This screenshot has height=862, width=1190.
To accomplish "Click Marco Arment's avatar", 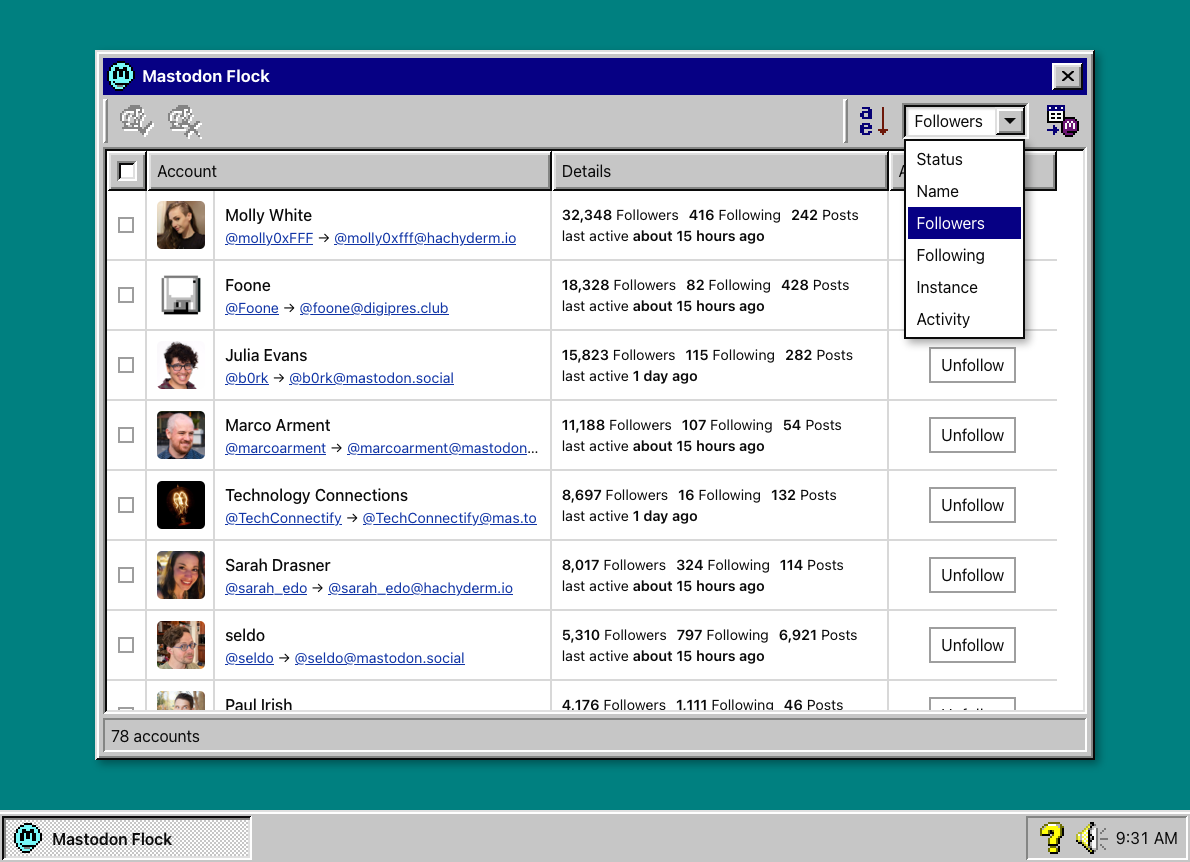I will coord(181,435).
